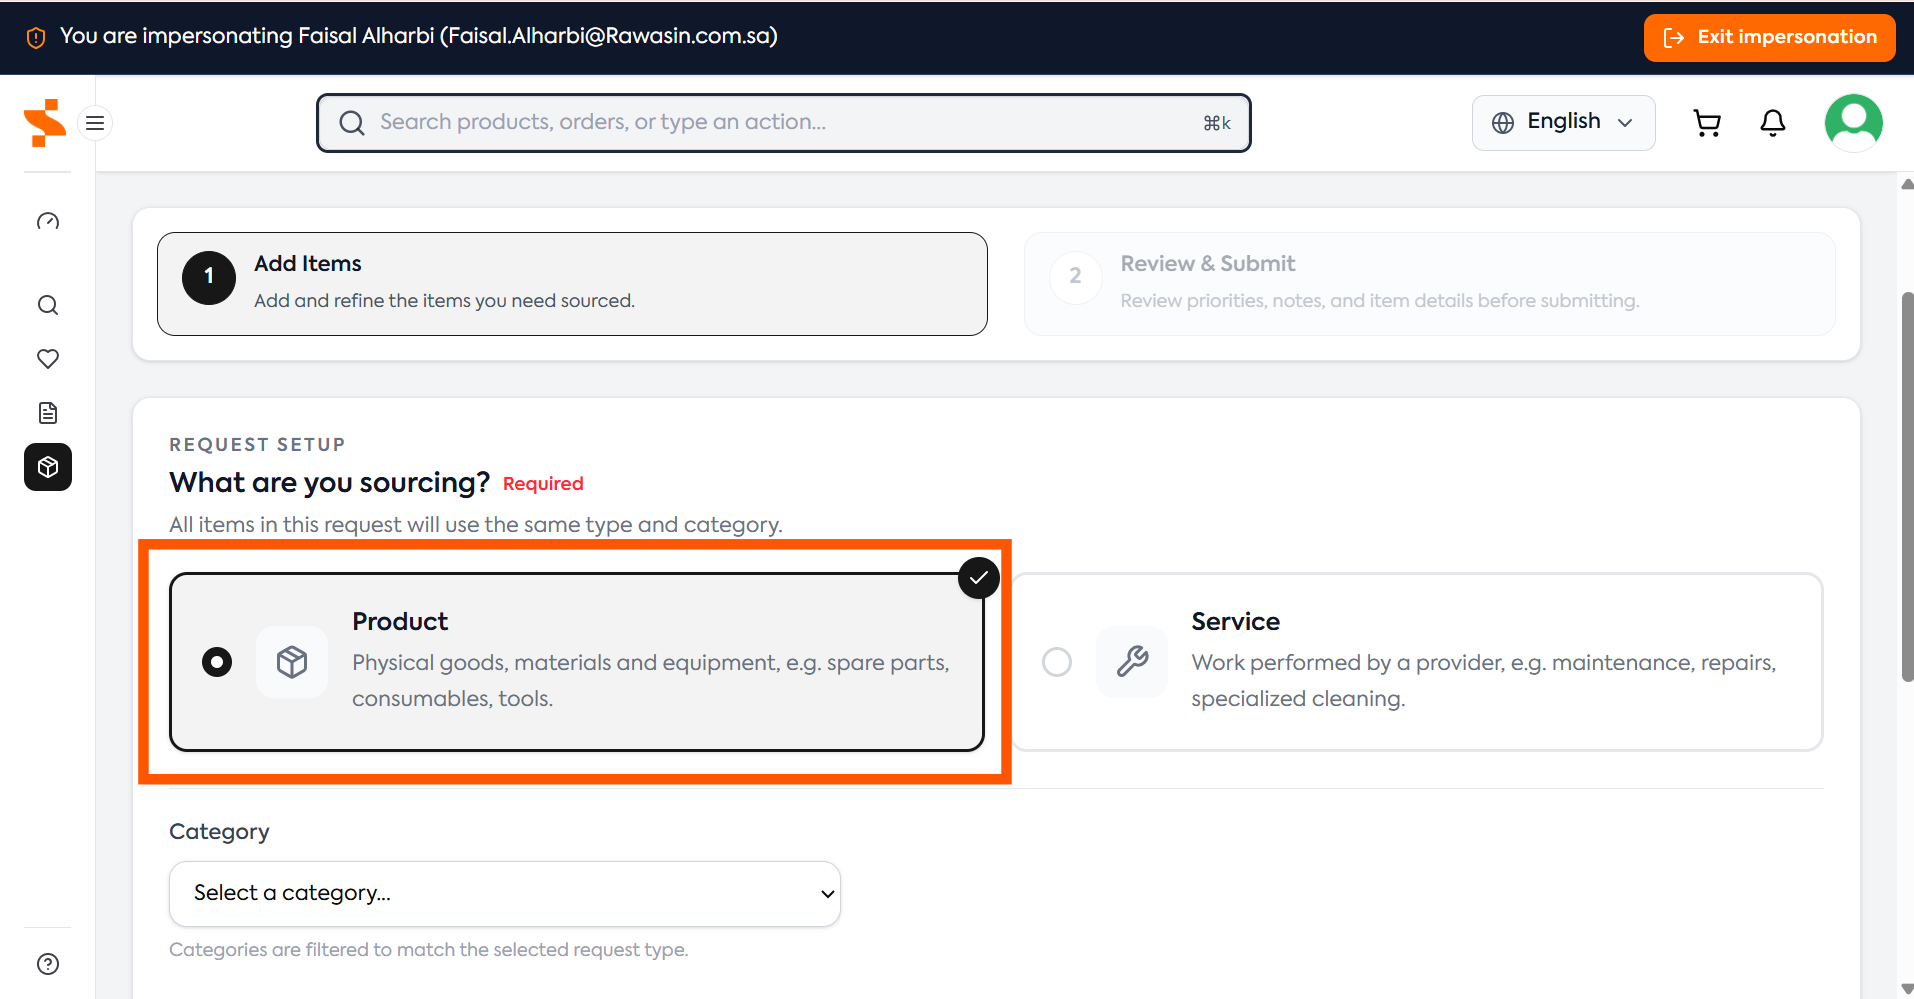Go to the Add Items step
The image size is (1914, 999).
click(572, 284)
